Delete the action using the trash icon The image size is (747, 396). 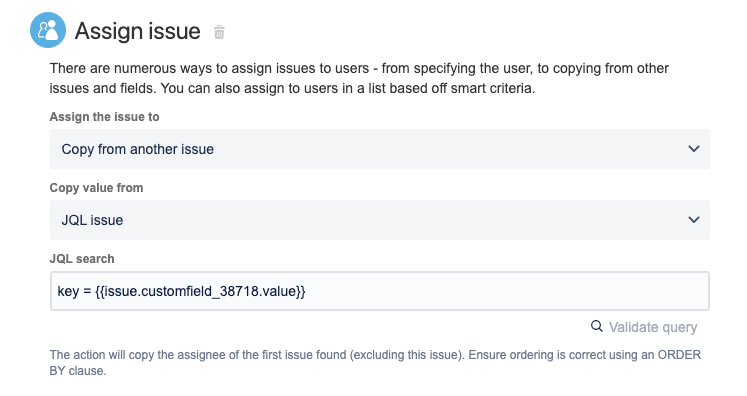[219, 32]
